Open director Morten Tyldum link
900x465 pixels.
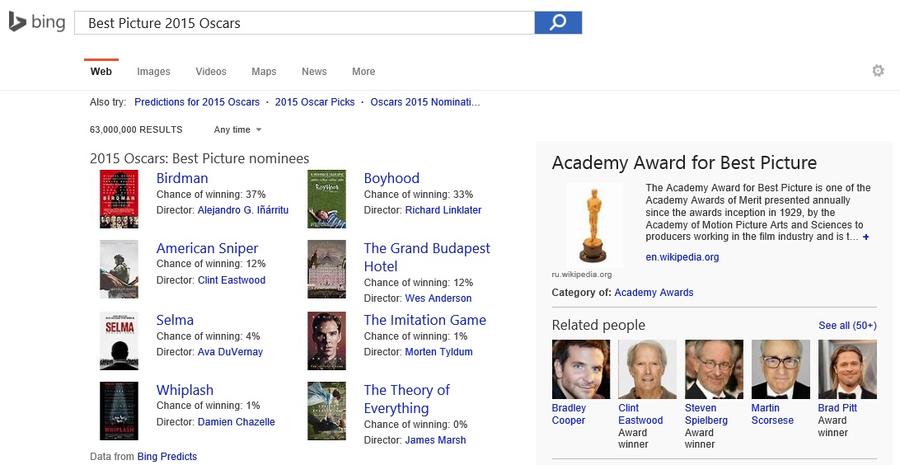pos(439,352)
